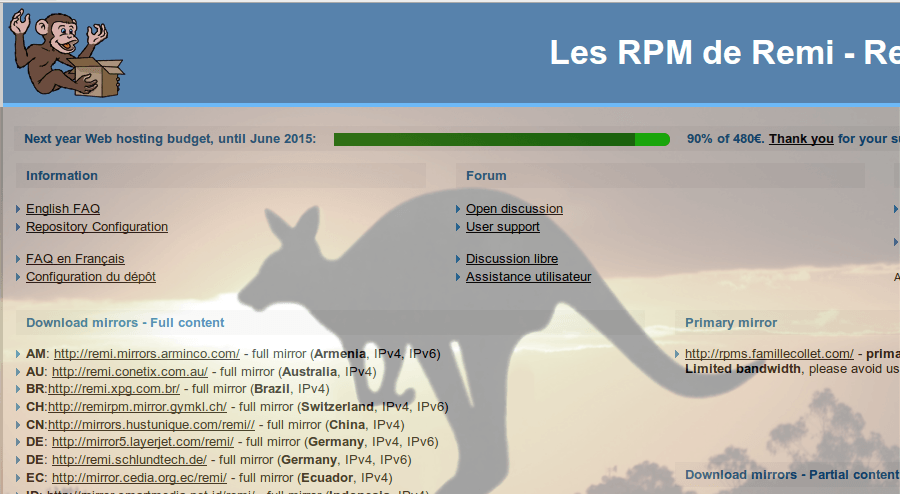Viewport: 900px width, 494px height.
Task: Open the English FAQ link
Action: pyautogui.click(x=63, y=209)
